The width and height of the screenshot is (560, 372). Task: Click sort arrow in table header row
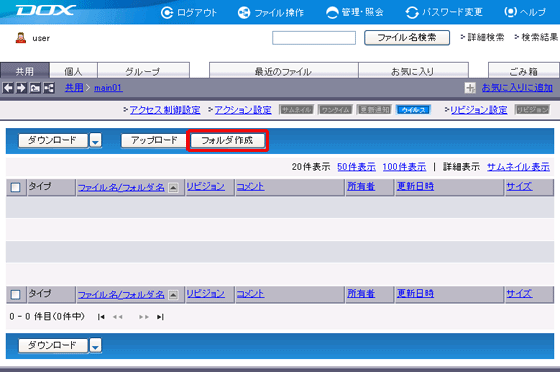click(173, 187)
